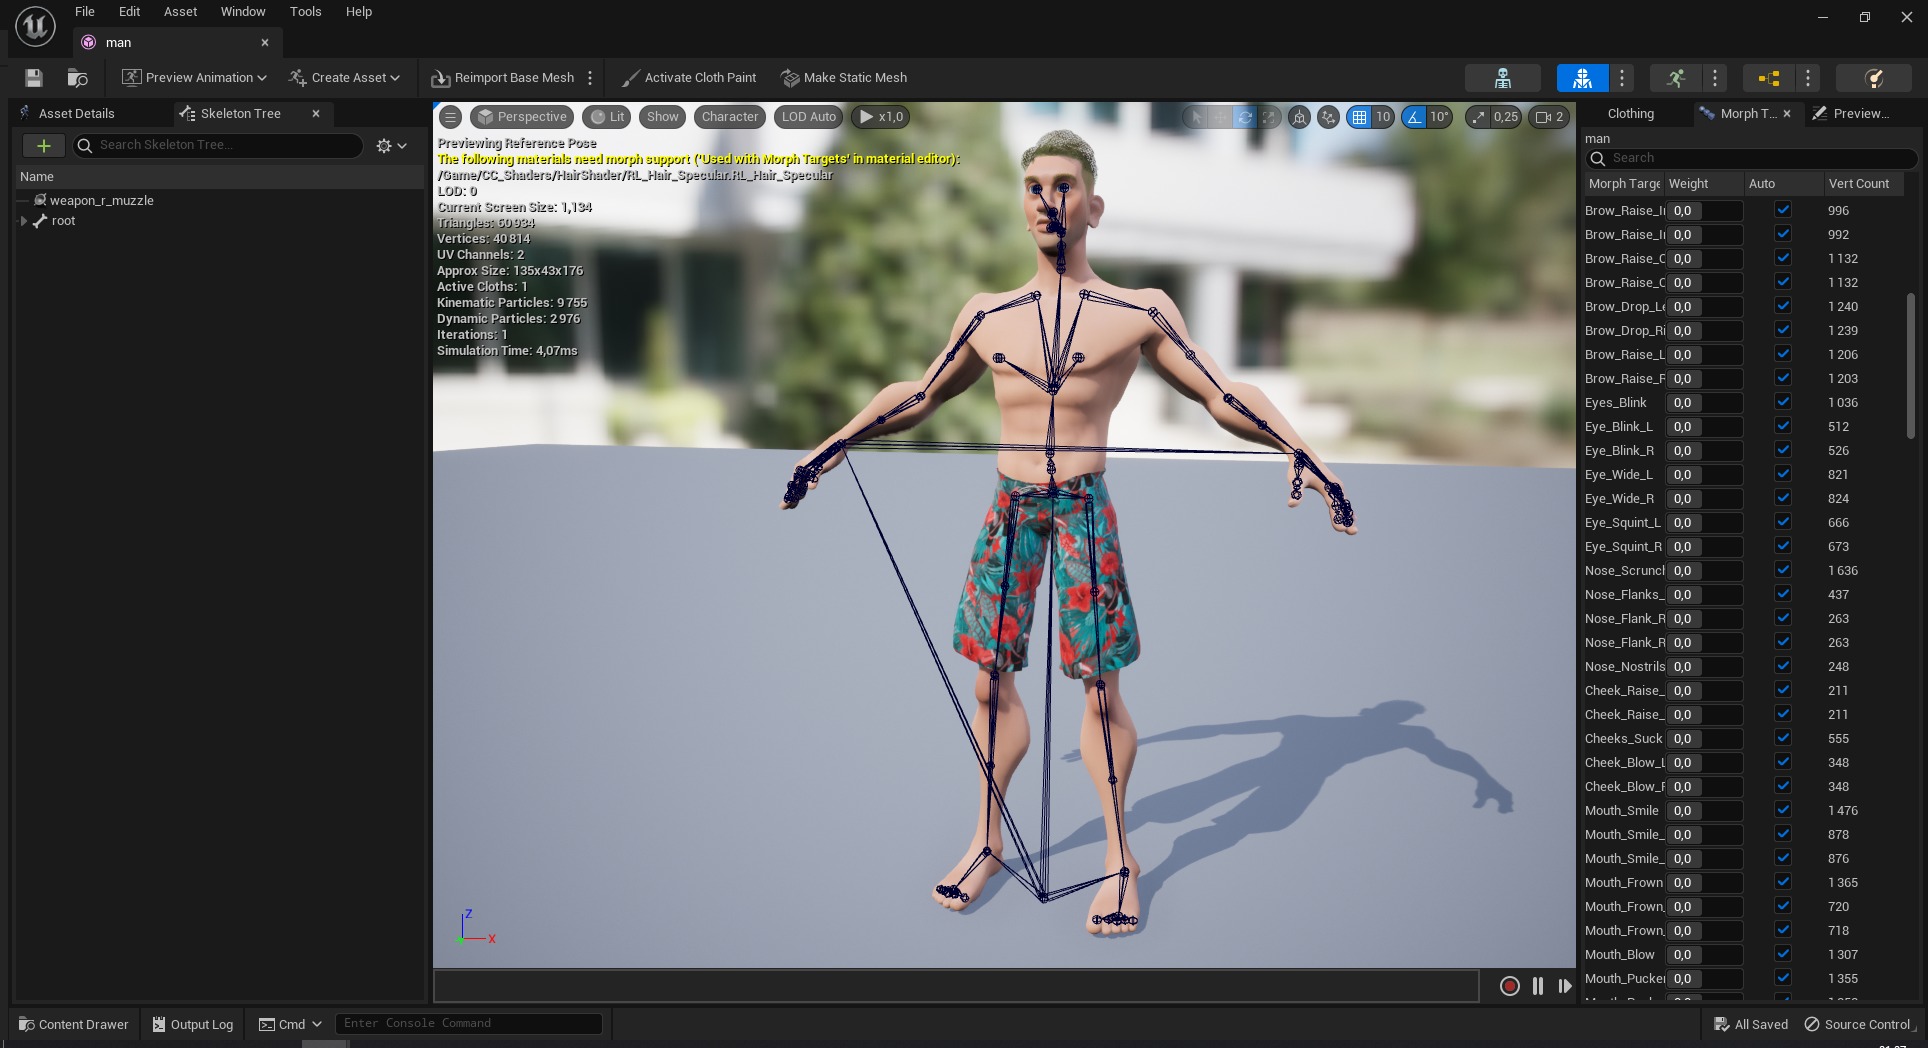Screen dimensions: 1928x1048
Task: Toggle Auto checkbox for Eye_Wide_L
Action: [1783, 474]
